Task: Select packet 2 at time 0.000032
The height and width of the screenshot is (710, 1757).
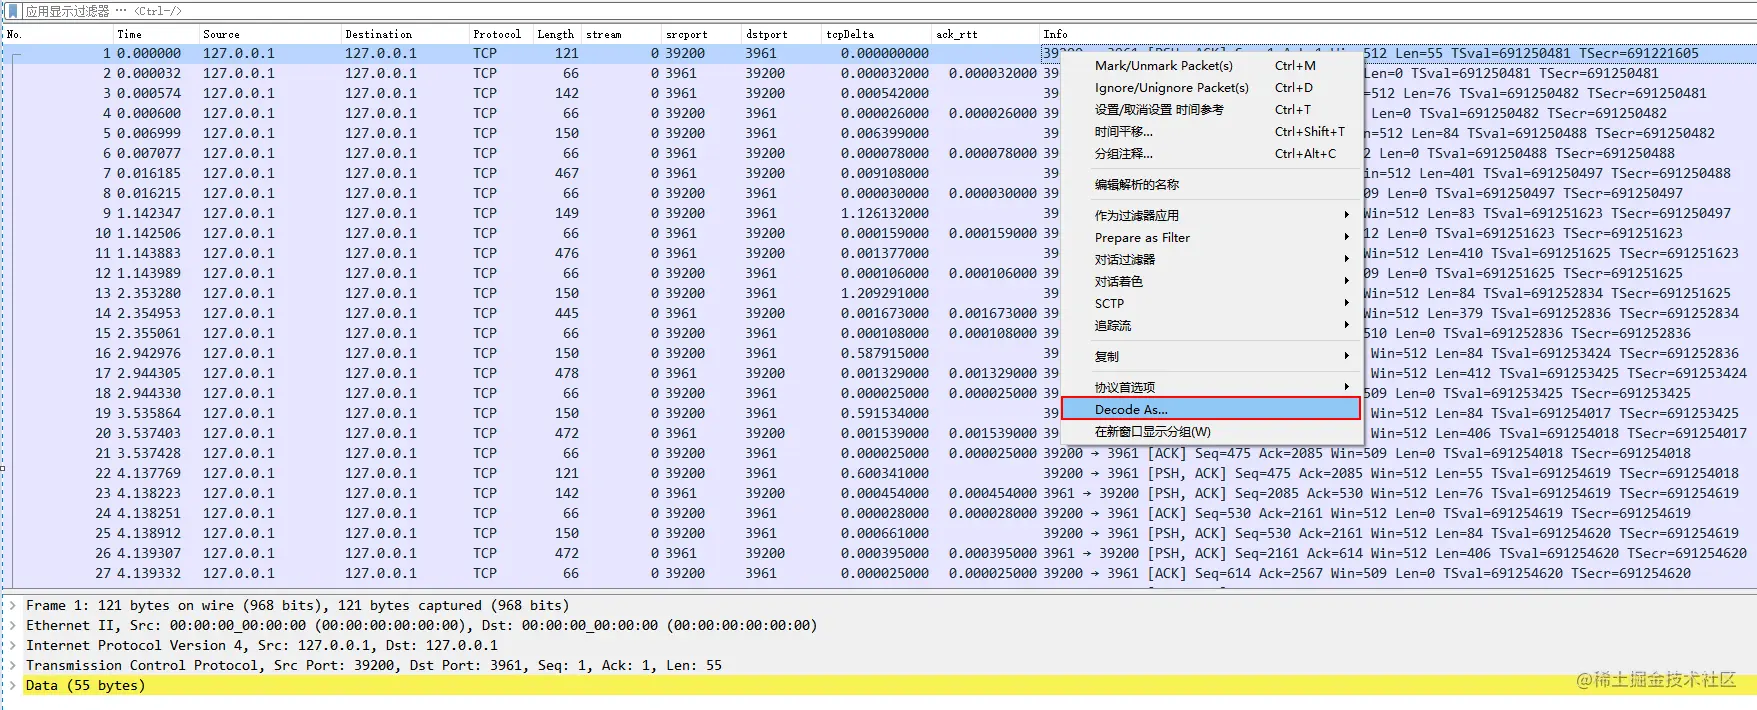Action: click(880, 73)
